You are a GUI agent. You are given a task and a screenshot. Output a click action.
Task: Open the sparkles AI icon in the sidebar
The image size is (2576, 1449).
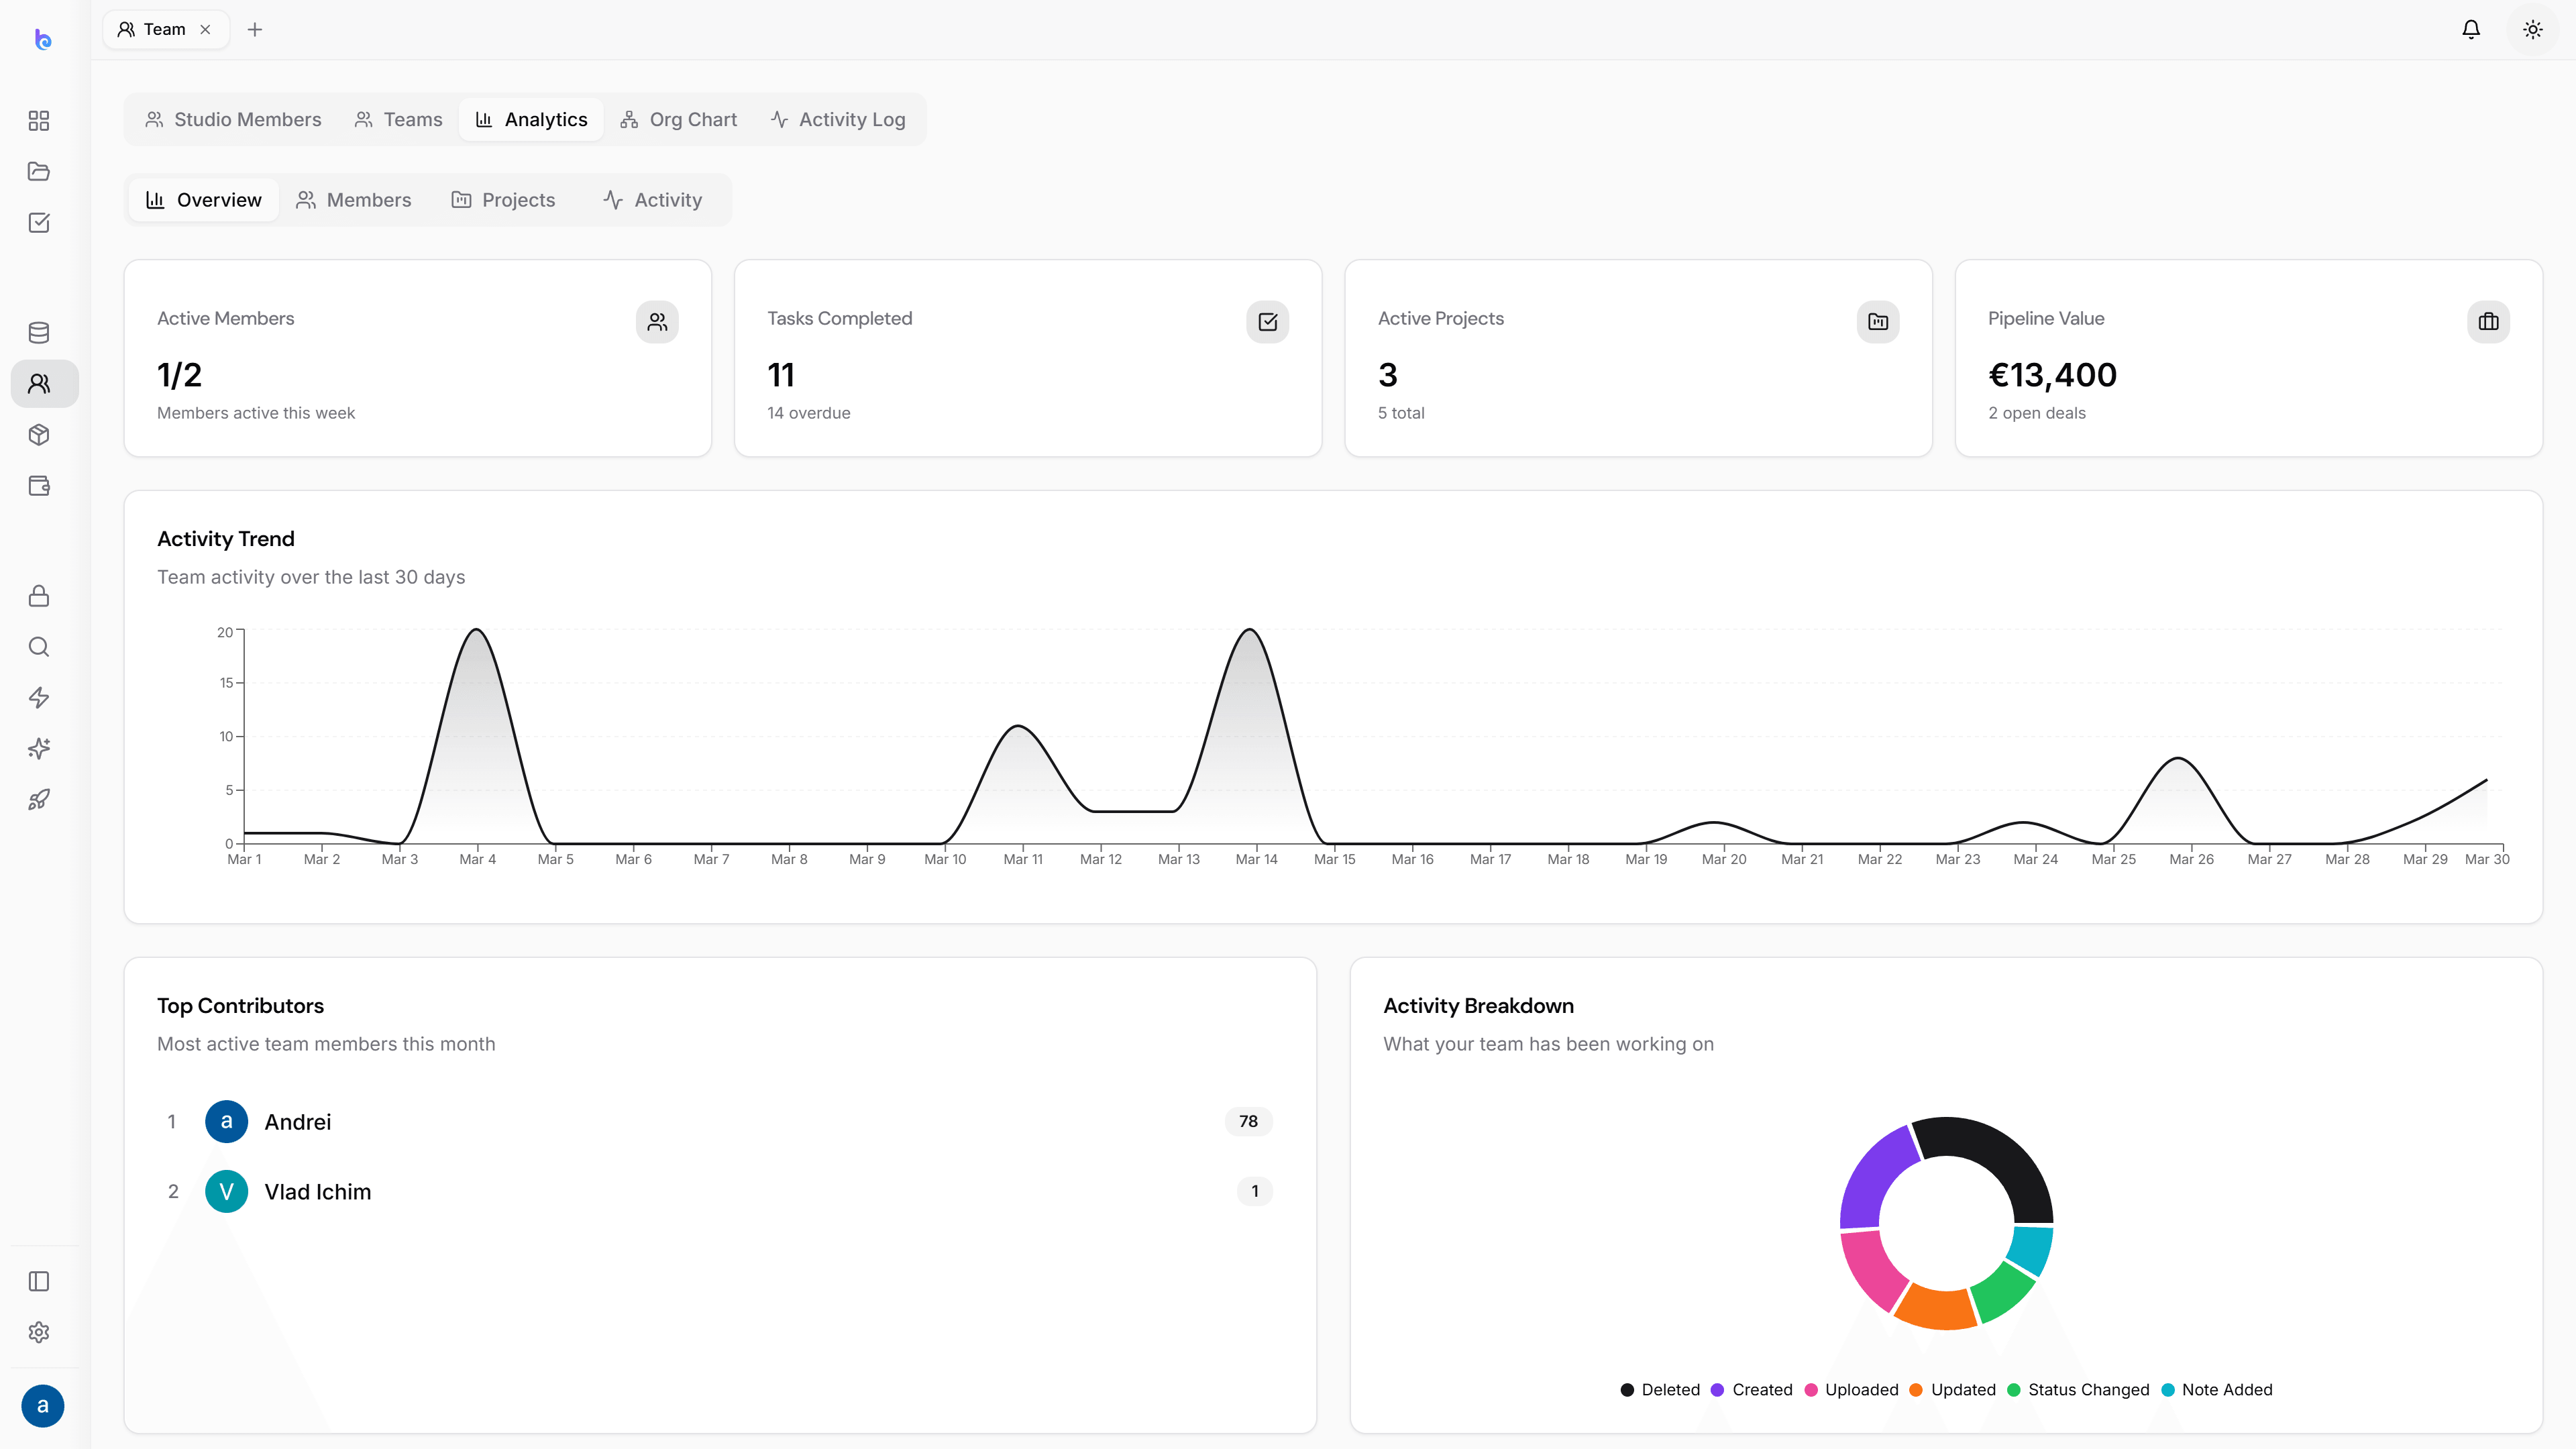pyautogui.click(x=39, y=749)
